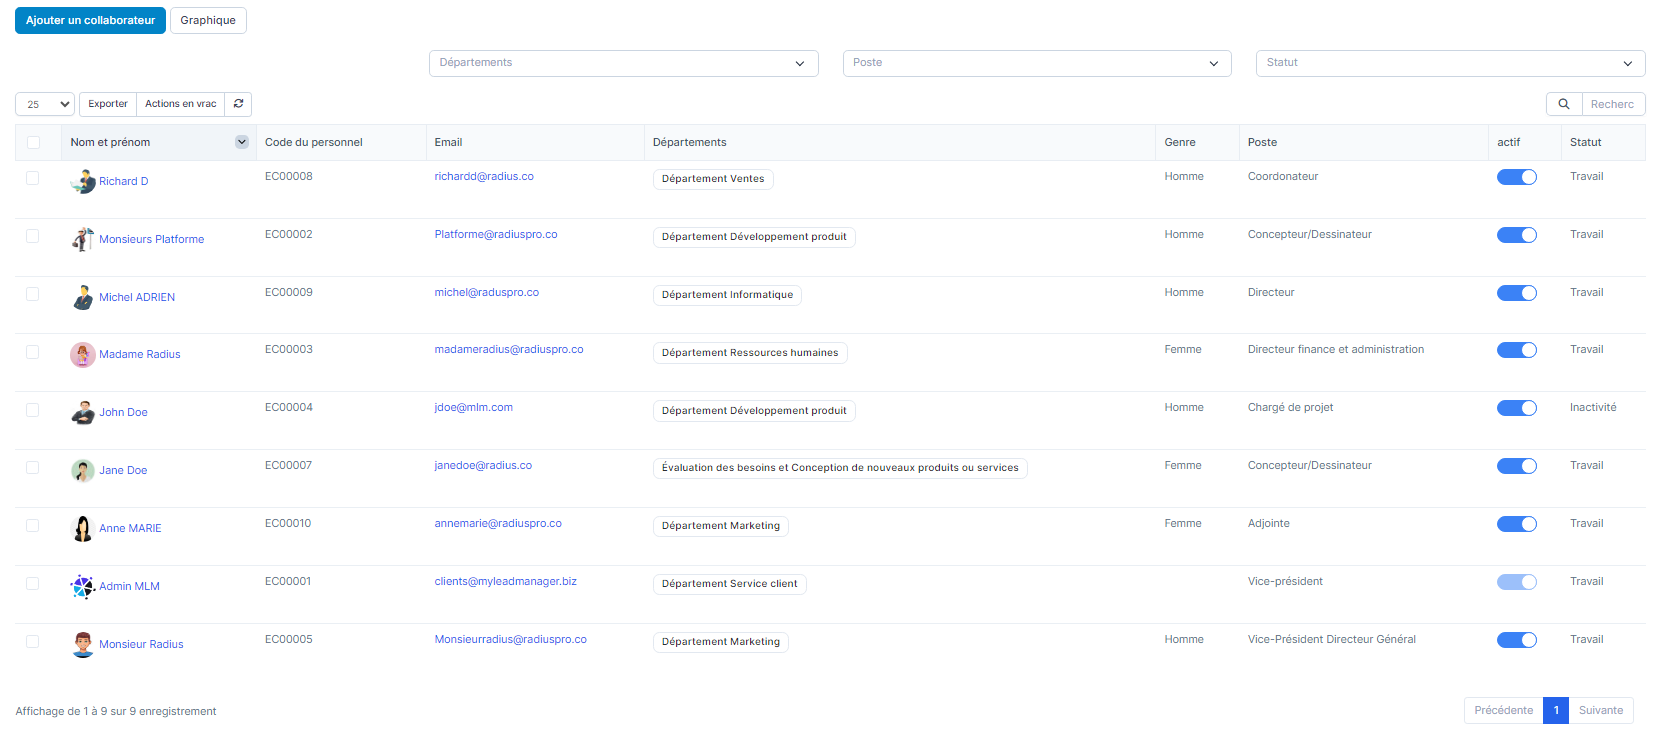
Task: Click the Inactivité status cell
Action: [x=1593, y=408]
